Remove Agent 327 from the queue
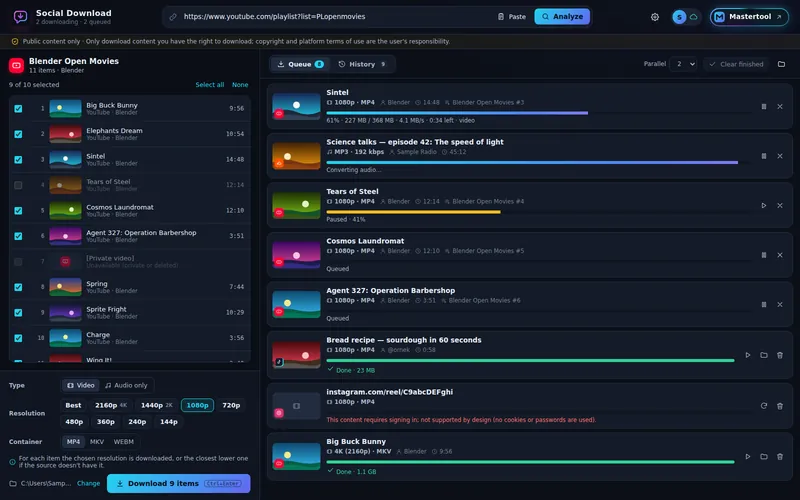800x500 pixels. [x=780, y=305]
